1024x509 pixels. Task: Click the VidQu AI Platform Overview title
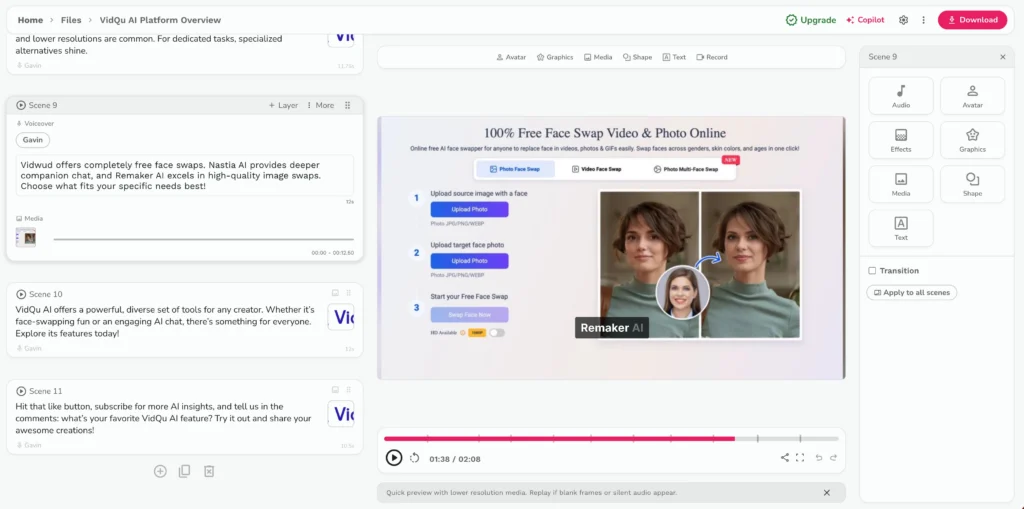(161, 20)
